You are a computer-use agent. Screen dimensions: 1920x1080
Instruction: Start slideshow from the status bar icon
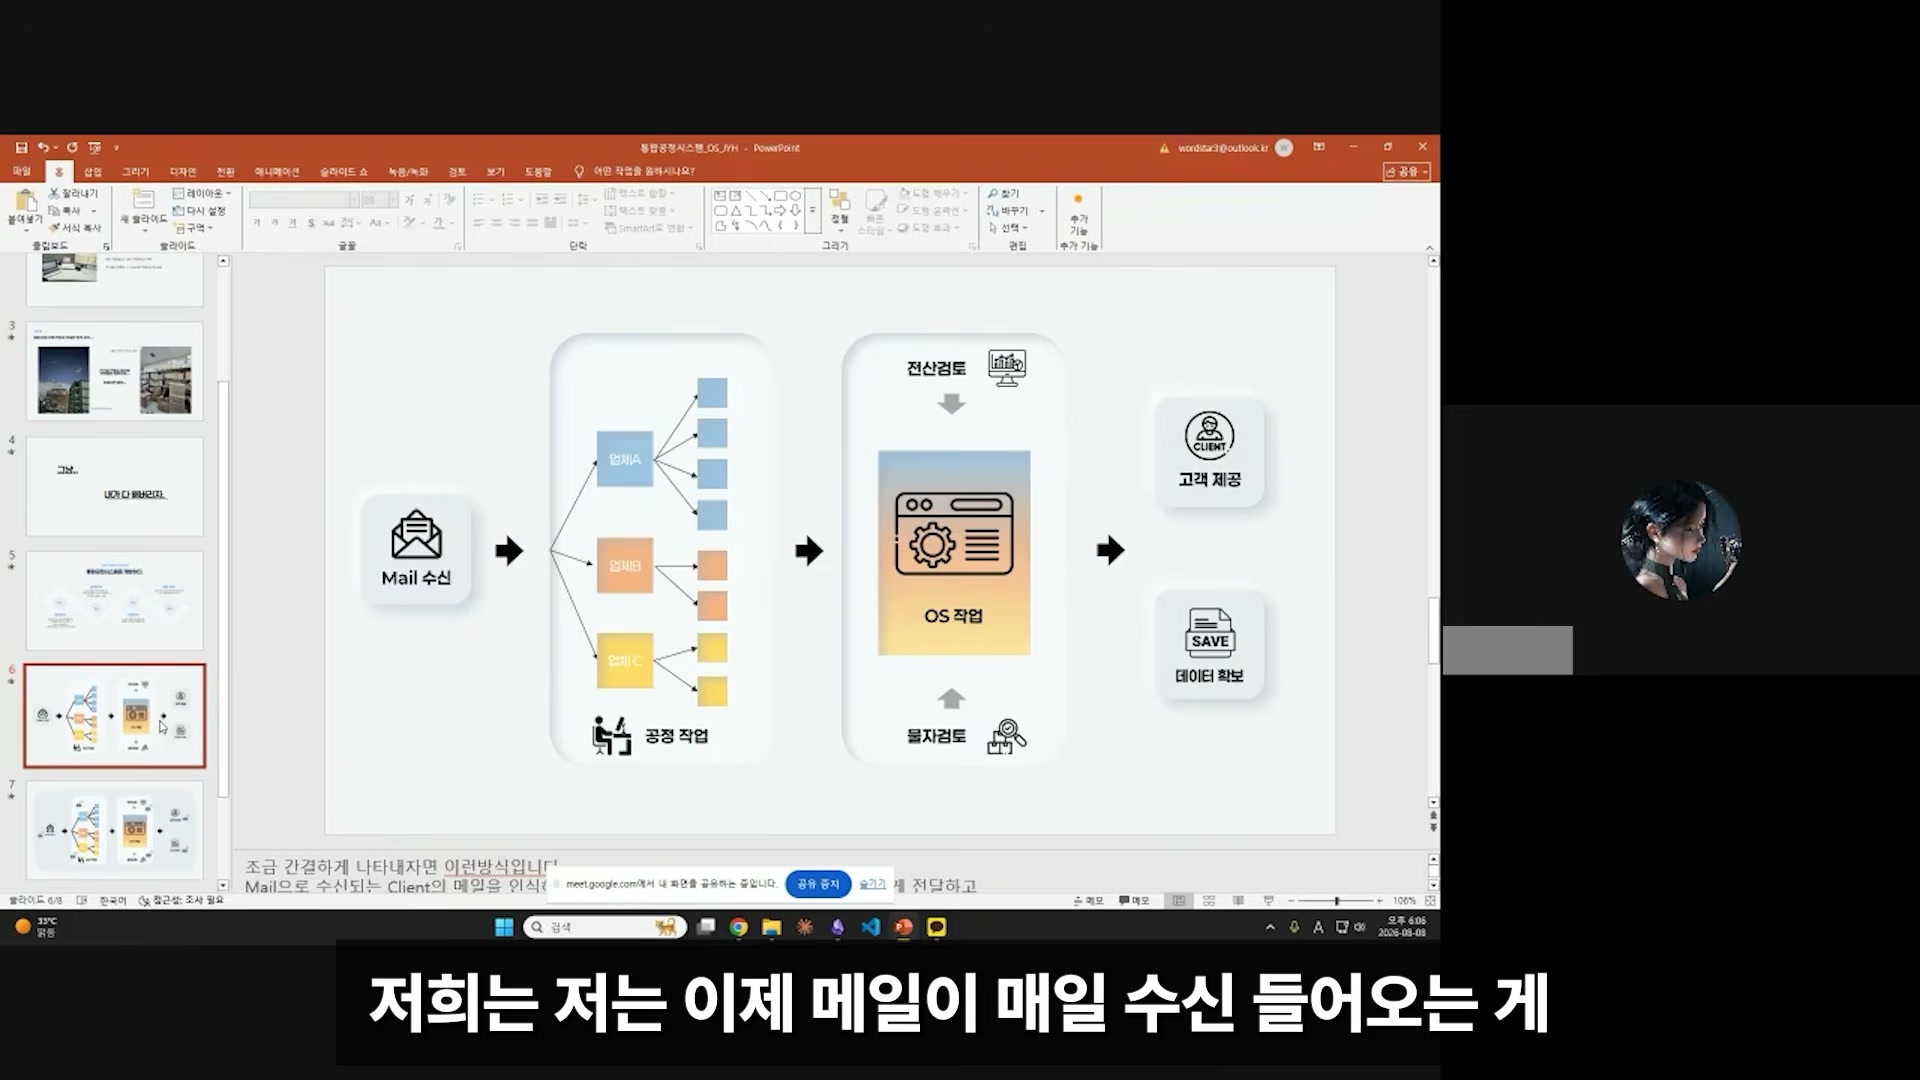pyautogui.click(x=1268, y=901)
